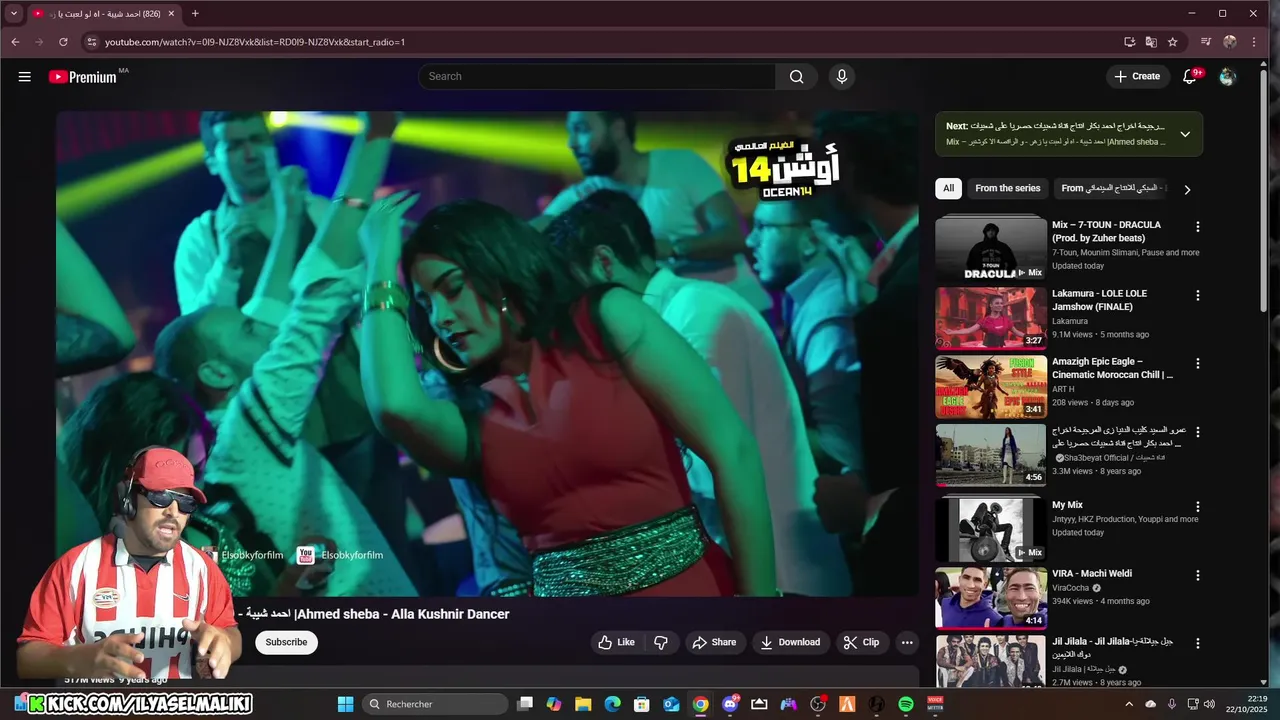Open Task View from the taskbar

point(525,704)
